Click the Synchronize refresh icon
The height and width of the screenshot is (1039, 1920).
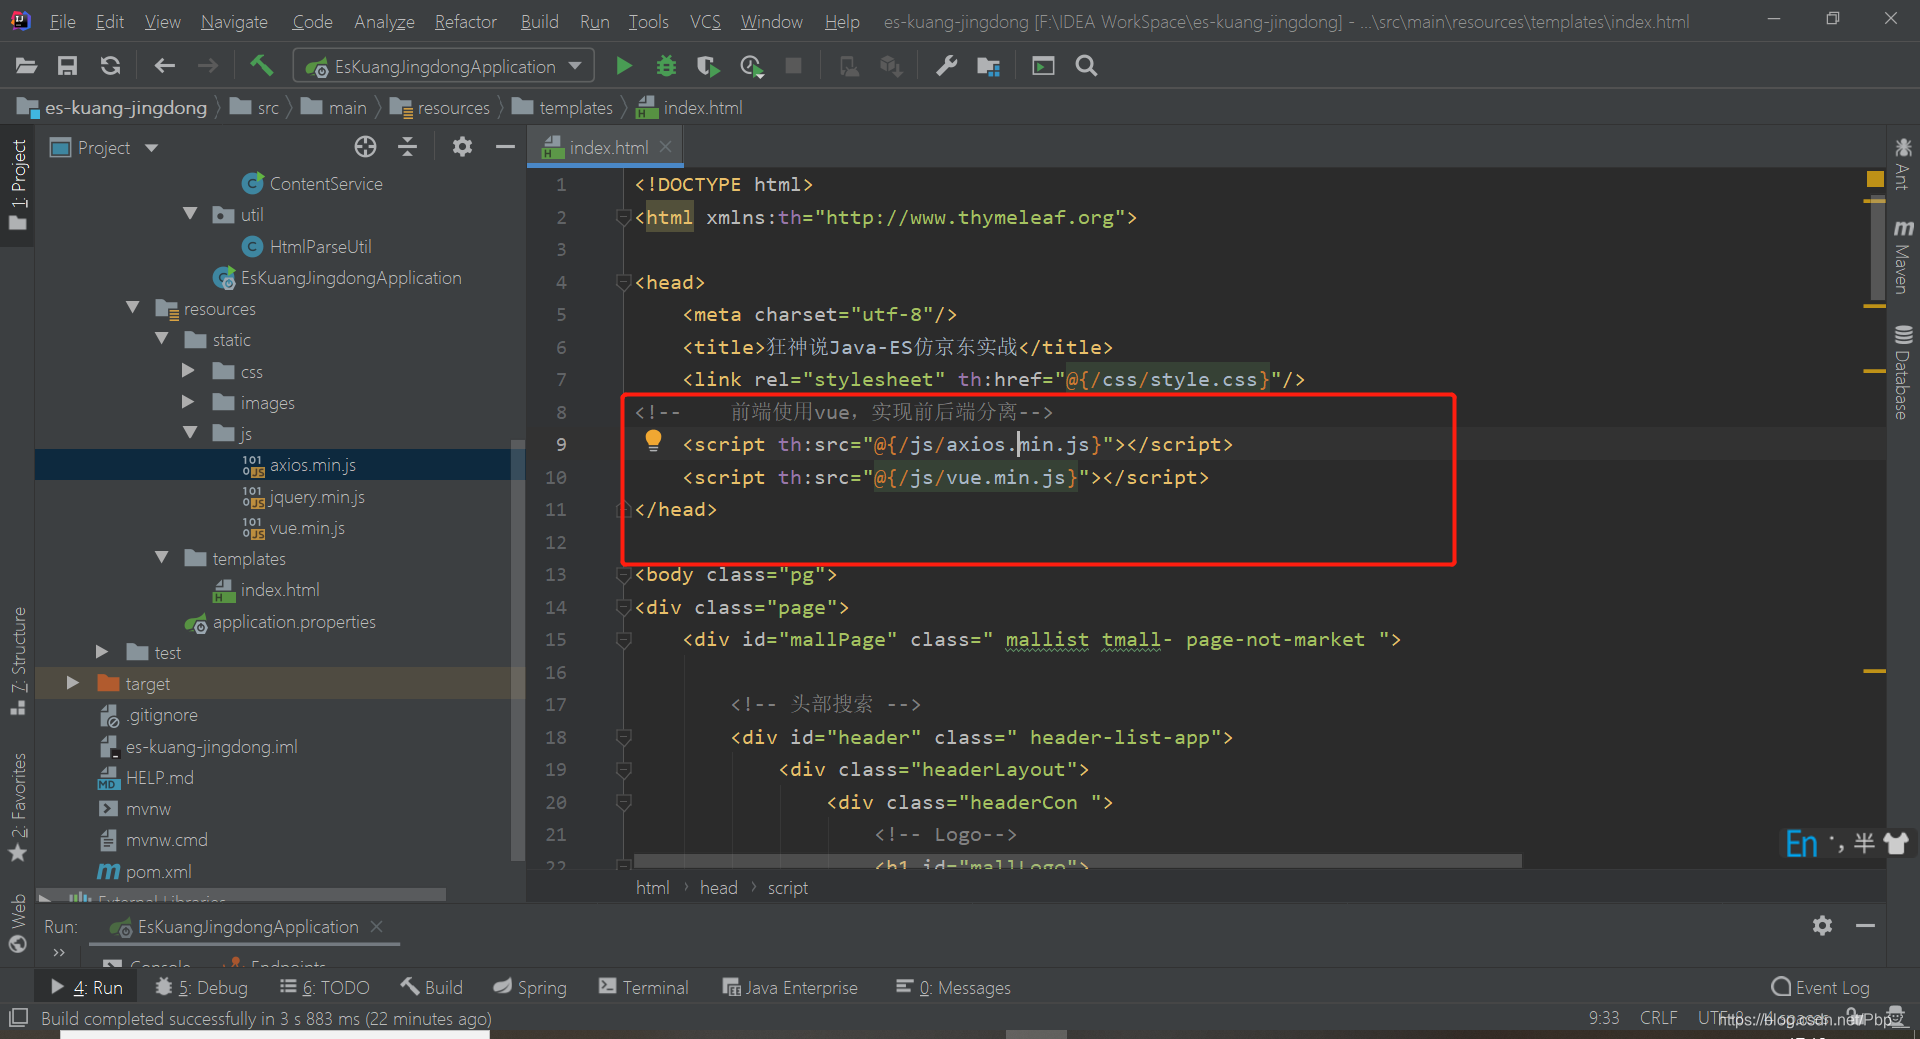pyautogui.click(x=110, y=66)
